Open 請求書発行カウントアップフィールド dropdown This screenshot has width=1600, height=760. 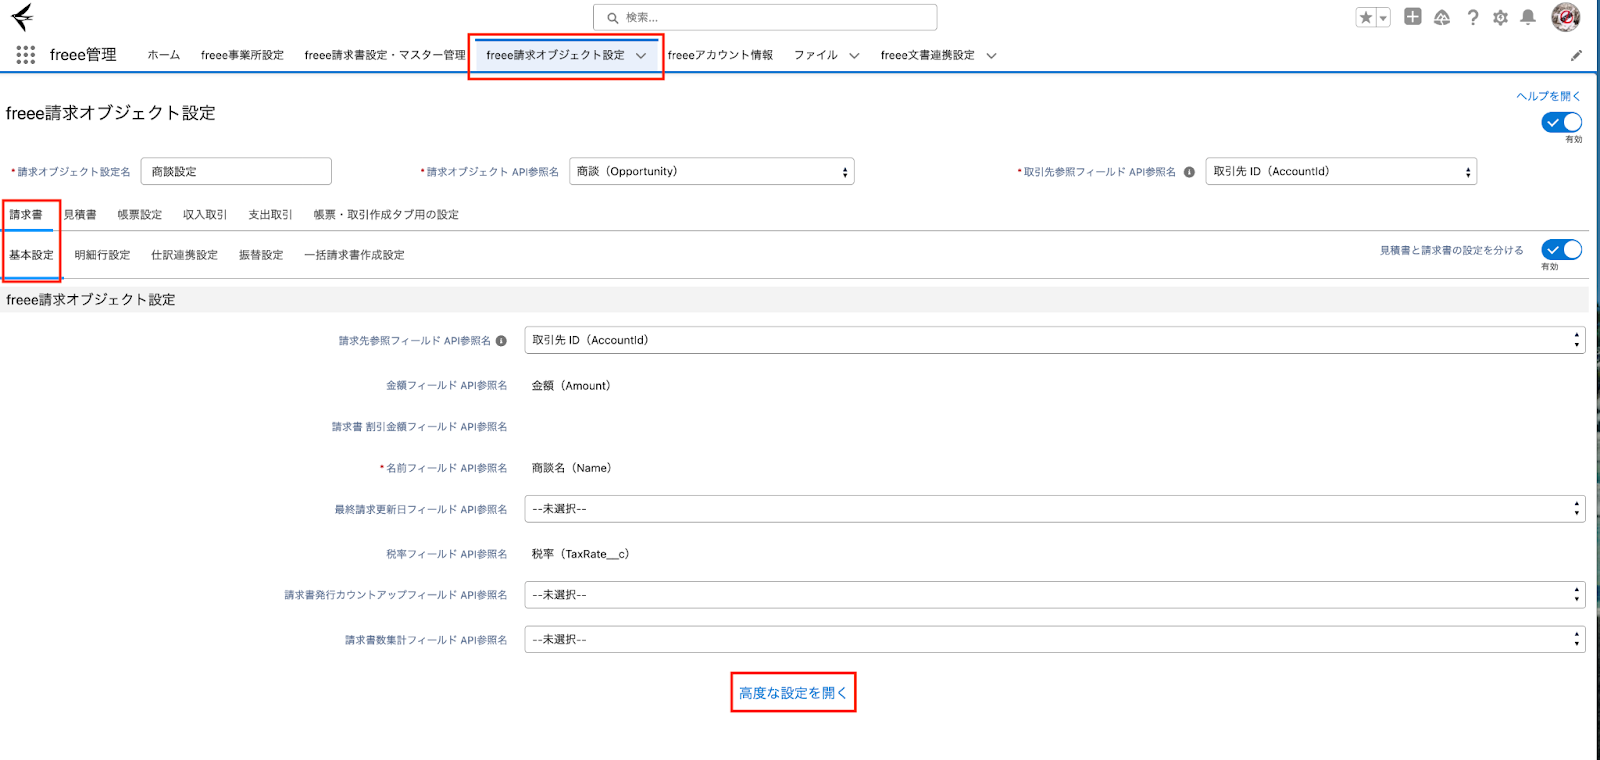coord(1055,595)
